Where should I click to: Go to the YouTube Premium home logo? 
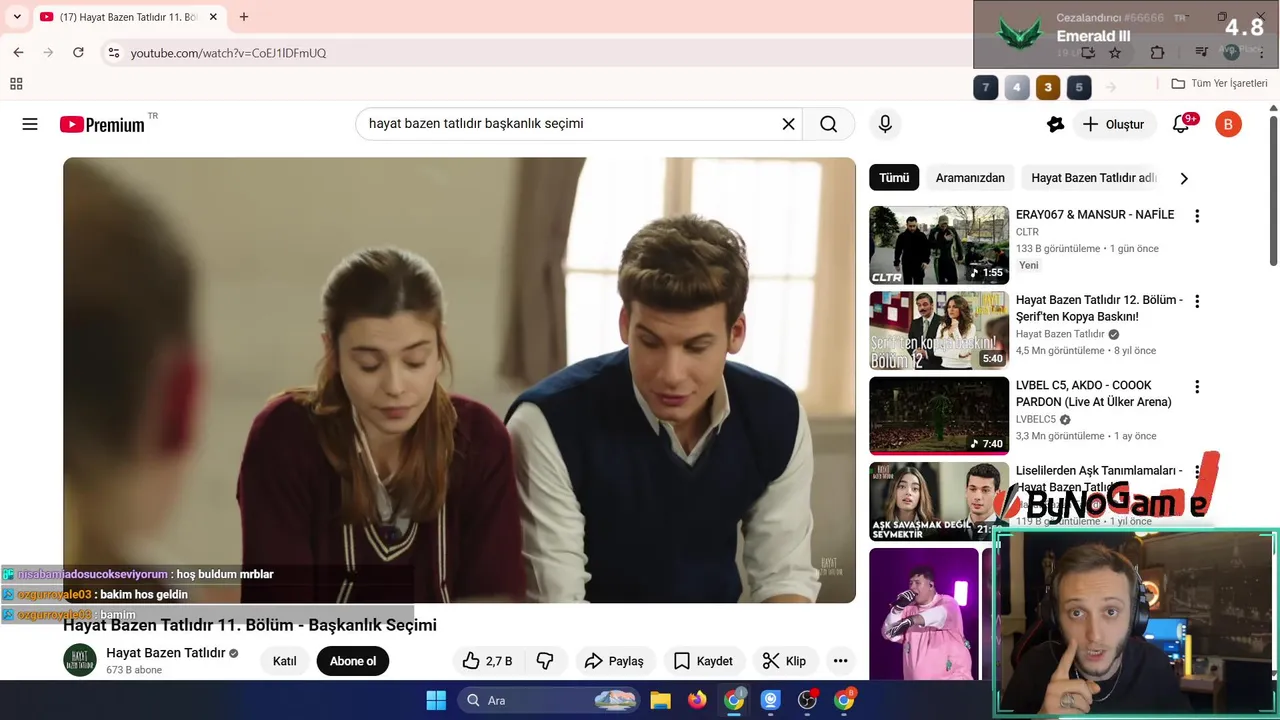[x=102, y=124]
